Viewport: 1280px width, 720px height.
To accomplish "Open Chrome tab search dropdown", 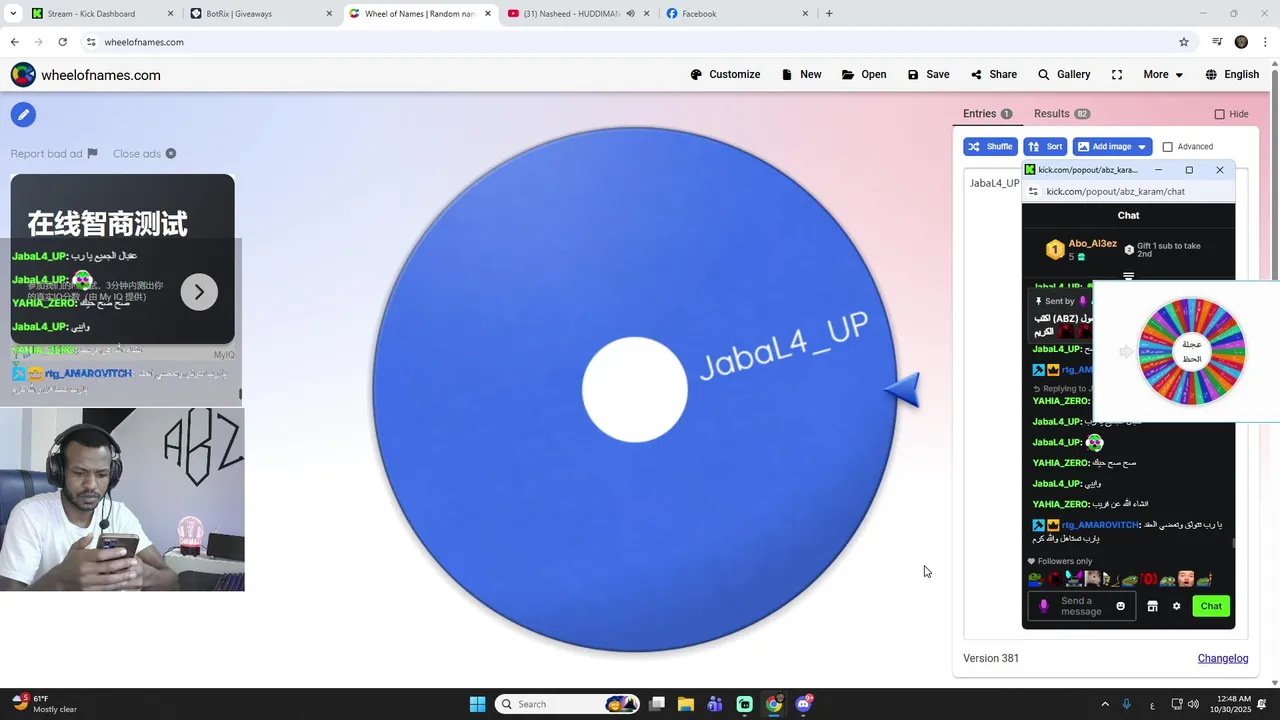I will (x=12, y=14).
